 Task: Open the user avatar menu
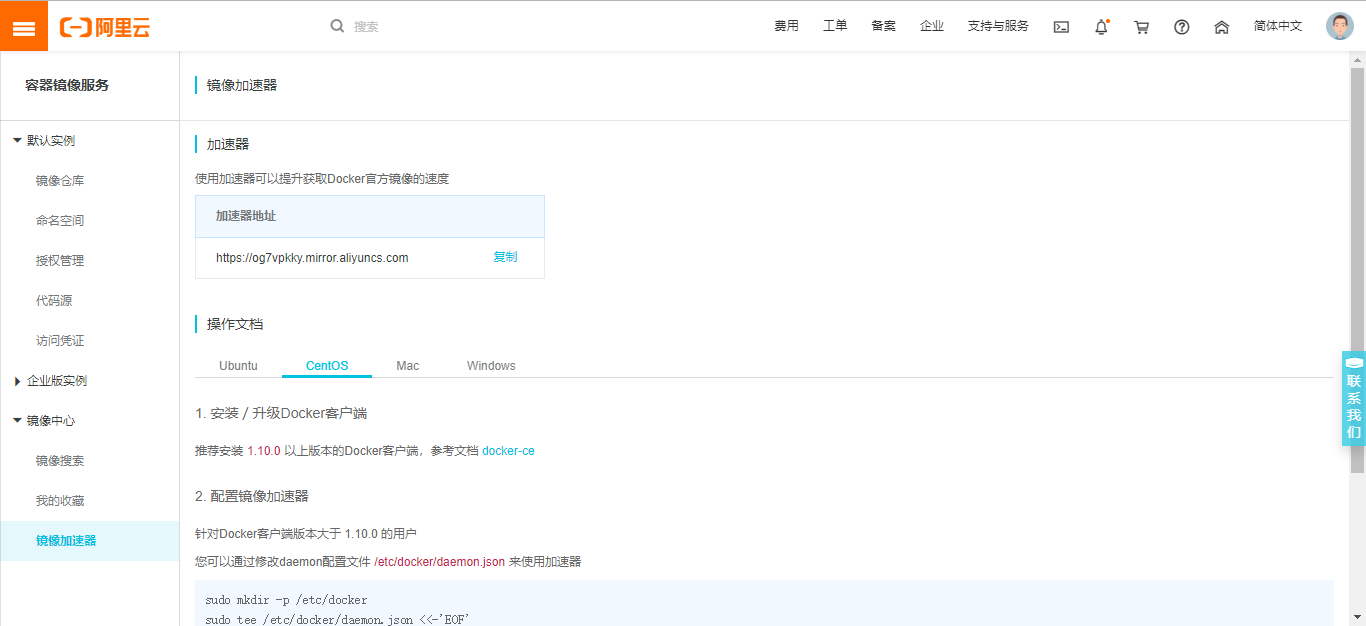point(1339,26)
